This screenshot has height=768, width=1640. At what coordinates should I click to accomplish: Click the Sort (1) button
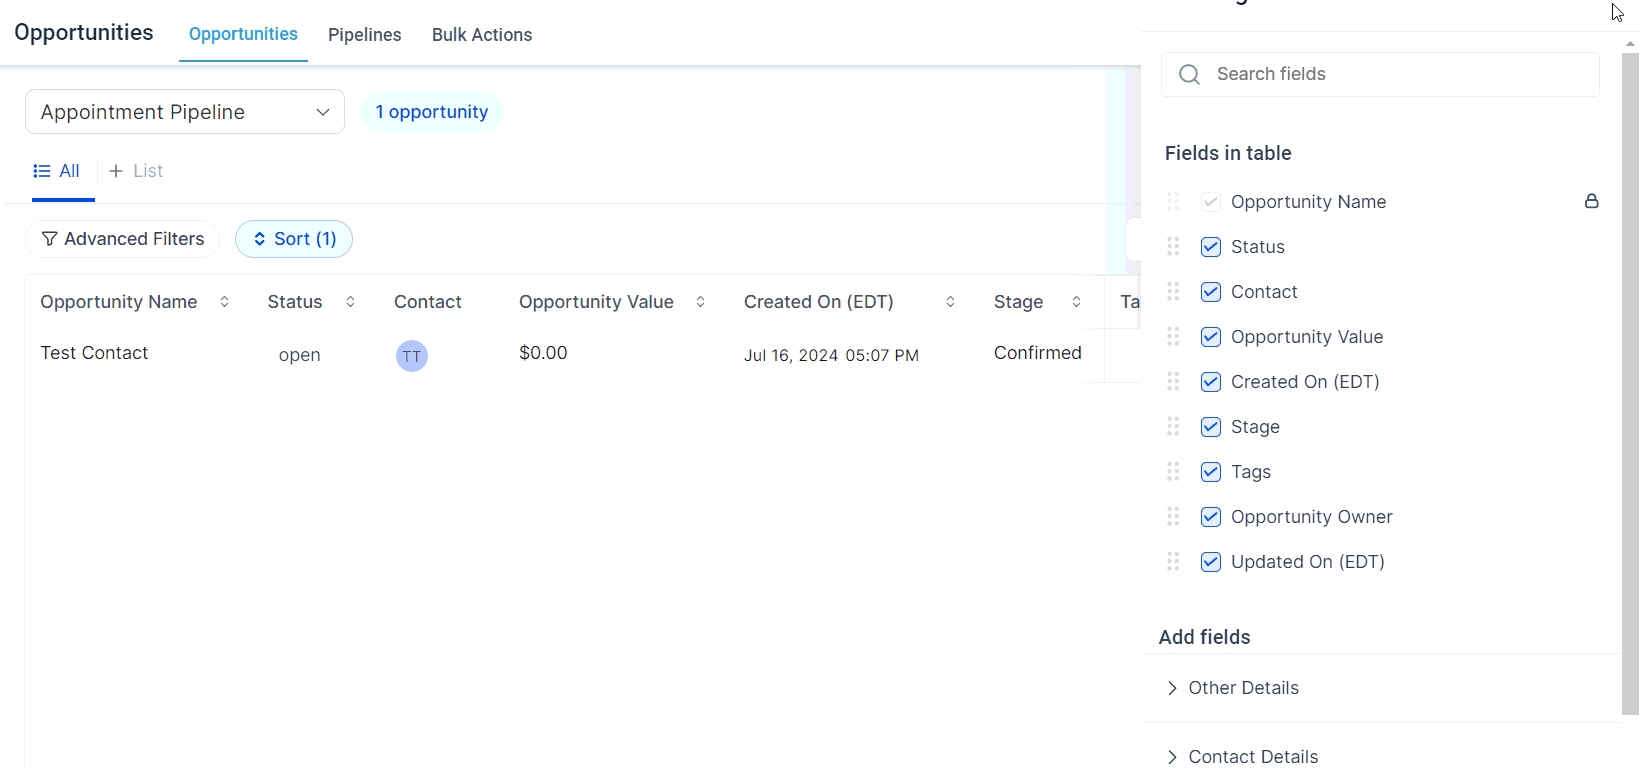pyautogui.click(x=294, y=239)
